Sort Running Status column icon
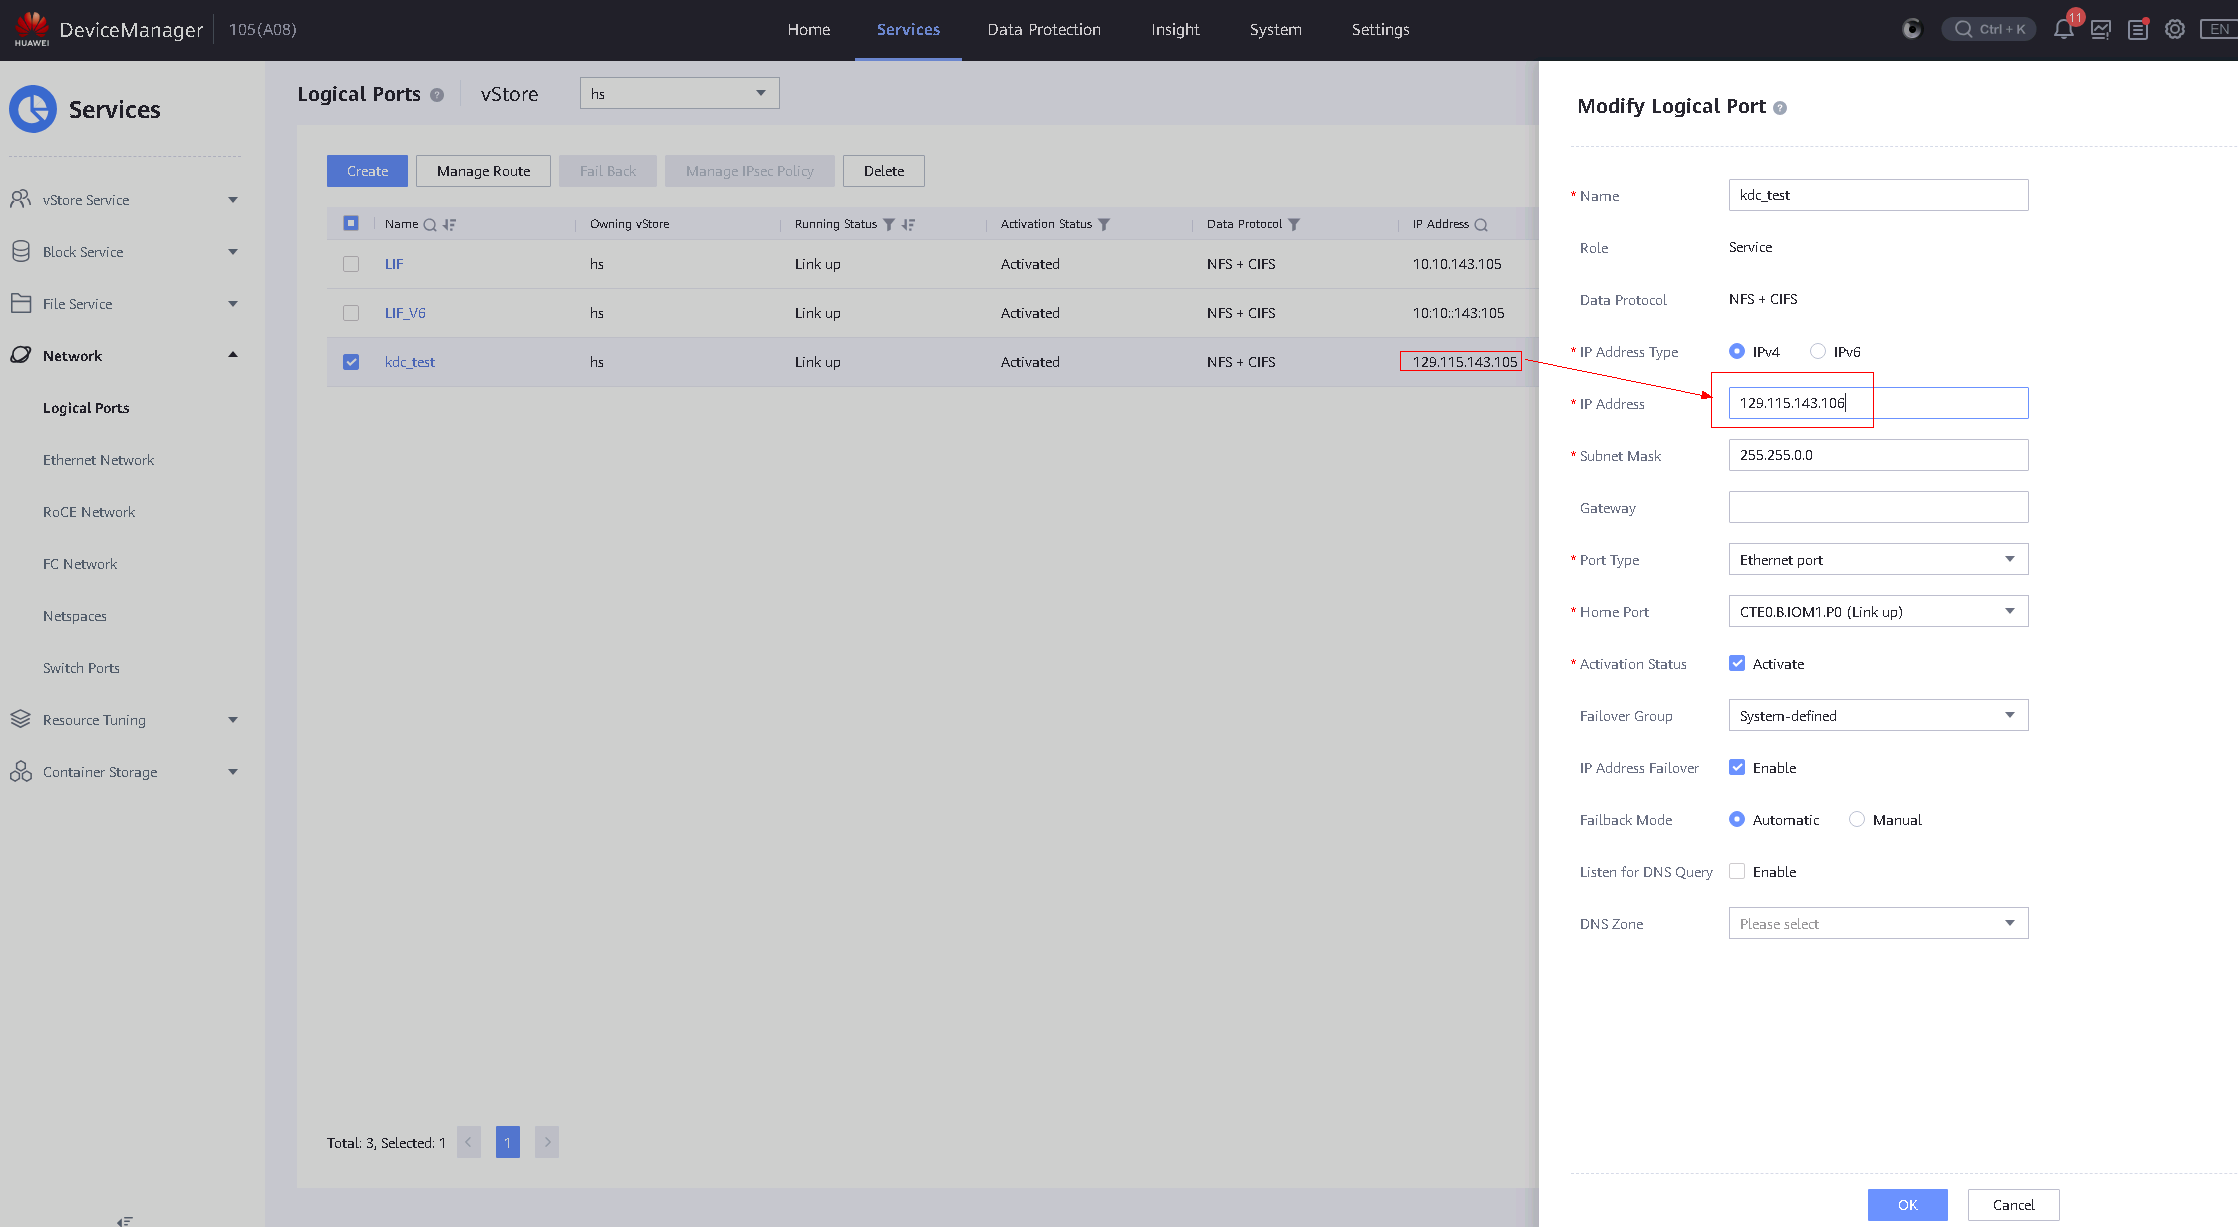 pos(908,225)
